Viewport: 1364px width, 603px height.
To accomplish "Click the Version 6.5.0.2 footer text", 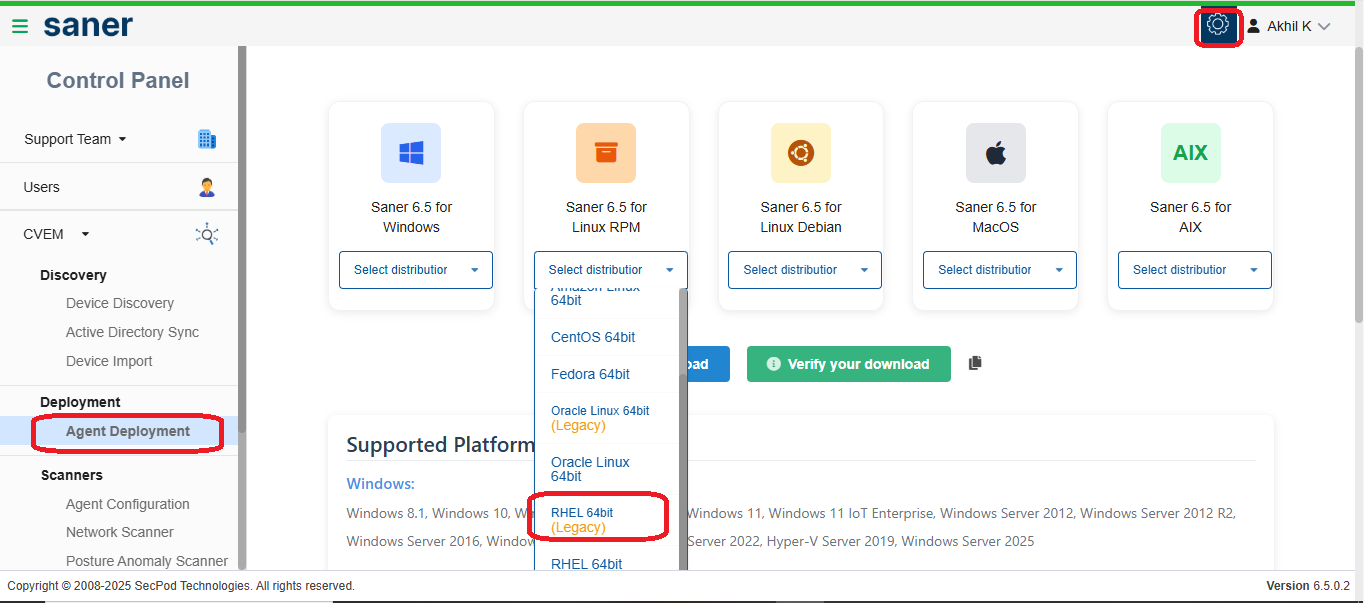I will point(1308,586).
